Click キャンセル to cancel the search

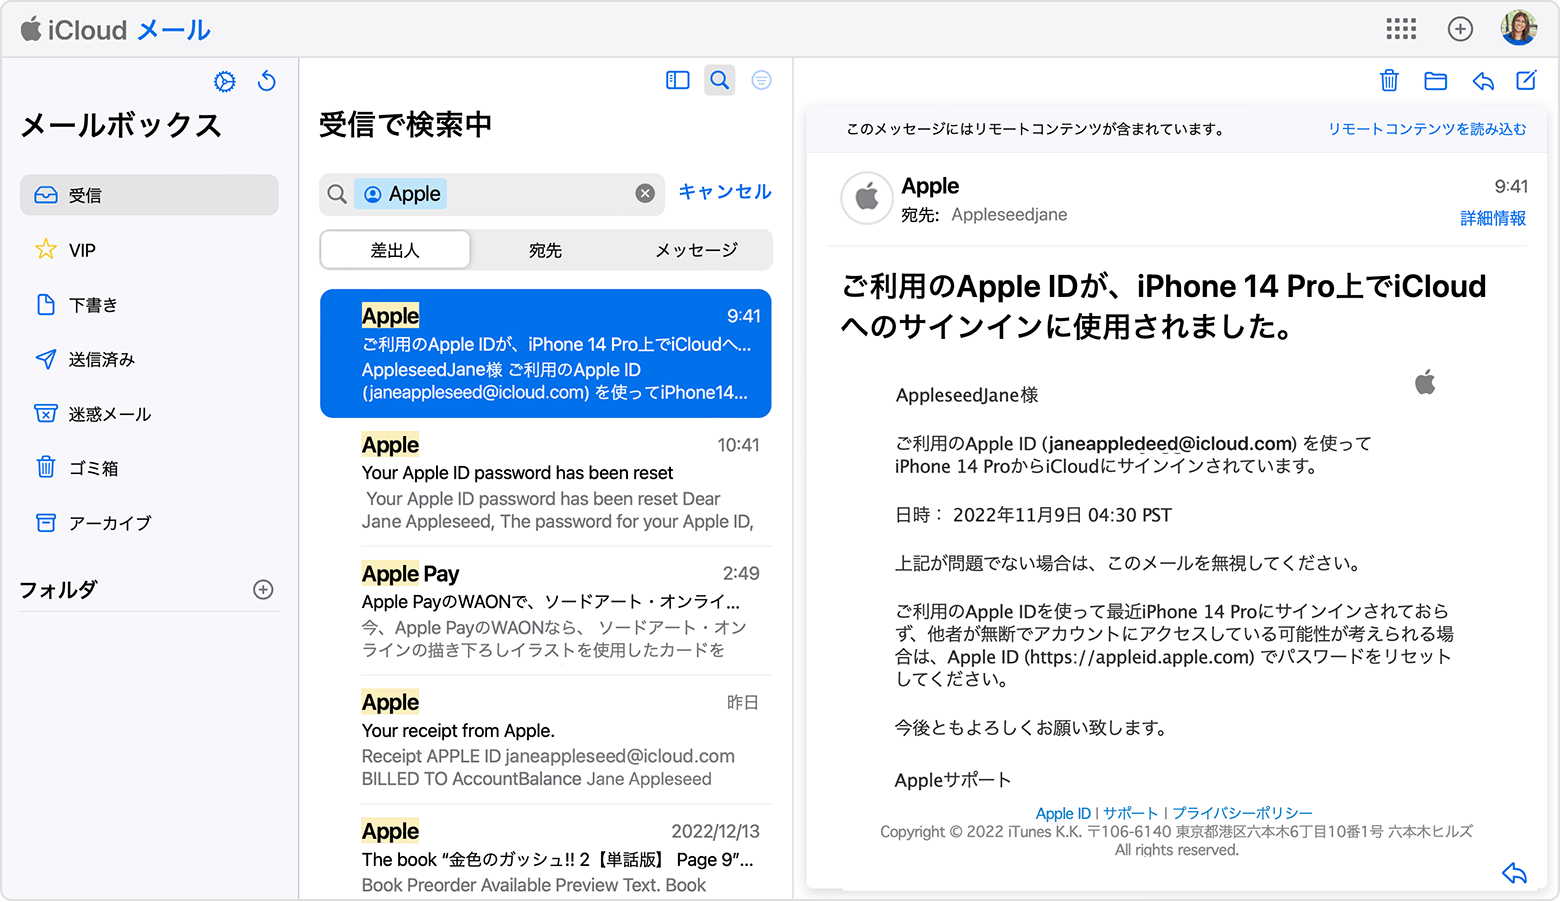(x=724, y=192)
